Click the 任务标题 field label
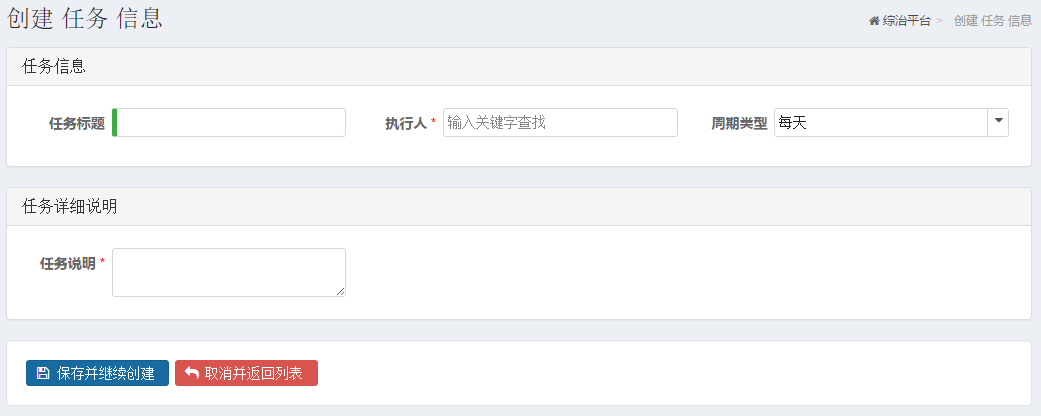1041x416 pixels. click(77, 123)
